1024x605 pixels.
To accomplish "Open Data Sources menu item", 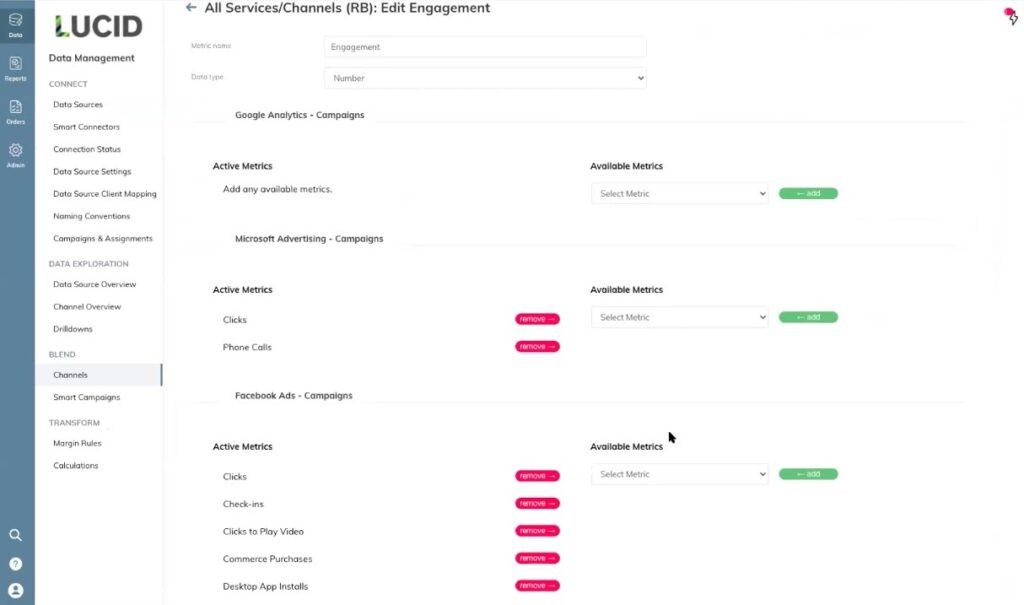I will tap(78, 104).
